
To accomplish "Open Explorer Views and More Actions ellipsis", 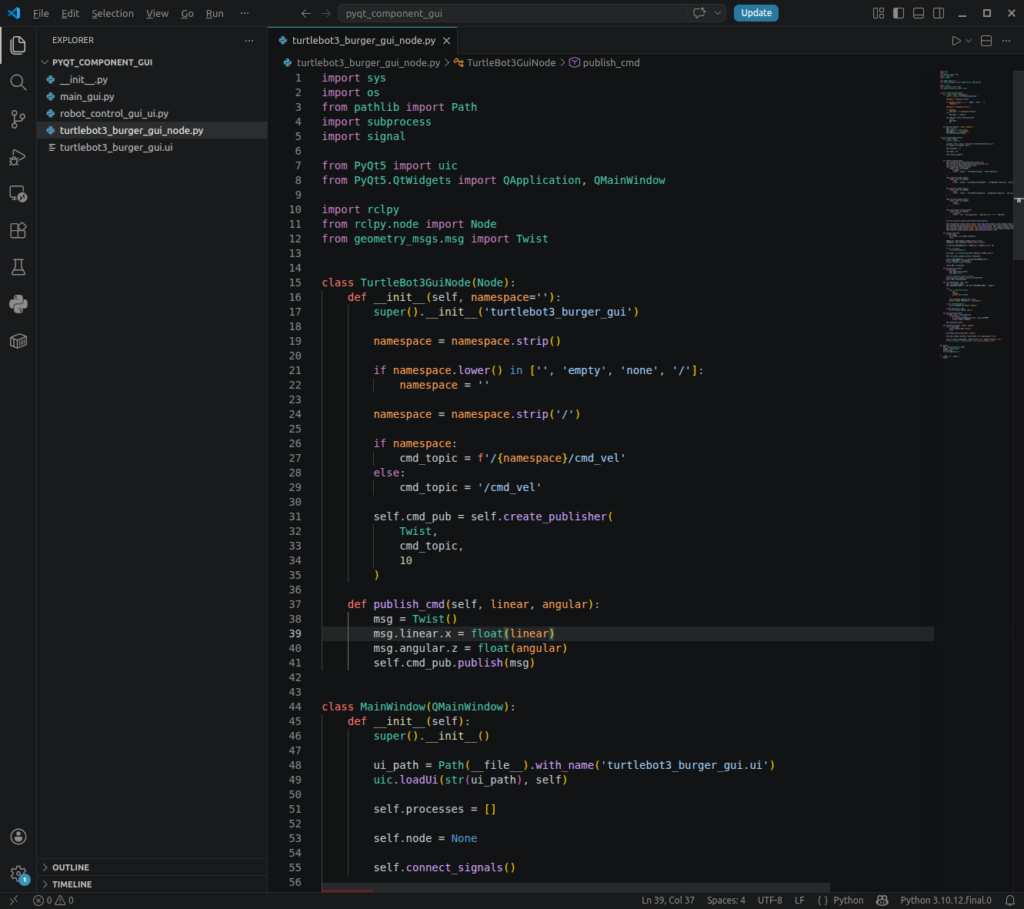I will (249, 40).
